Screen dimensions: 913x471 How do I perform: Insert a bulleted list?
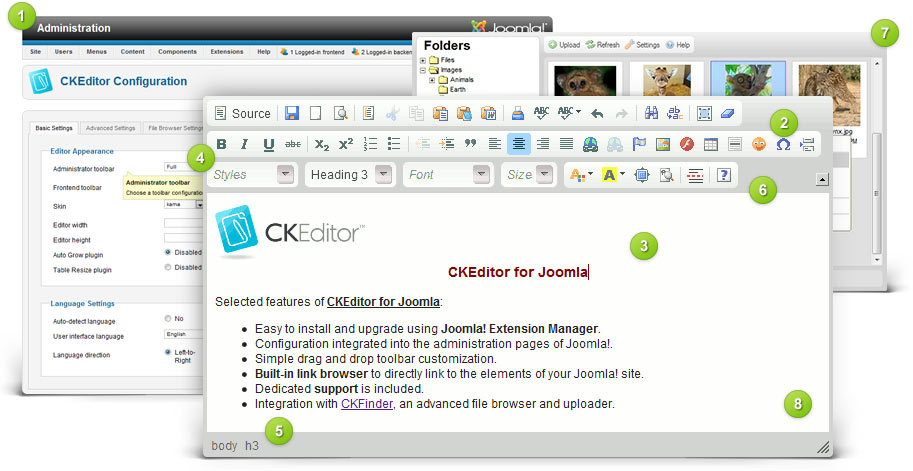click(x=394, y=144)
